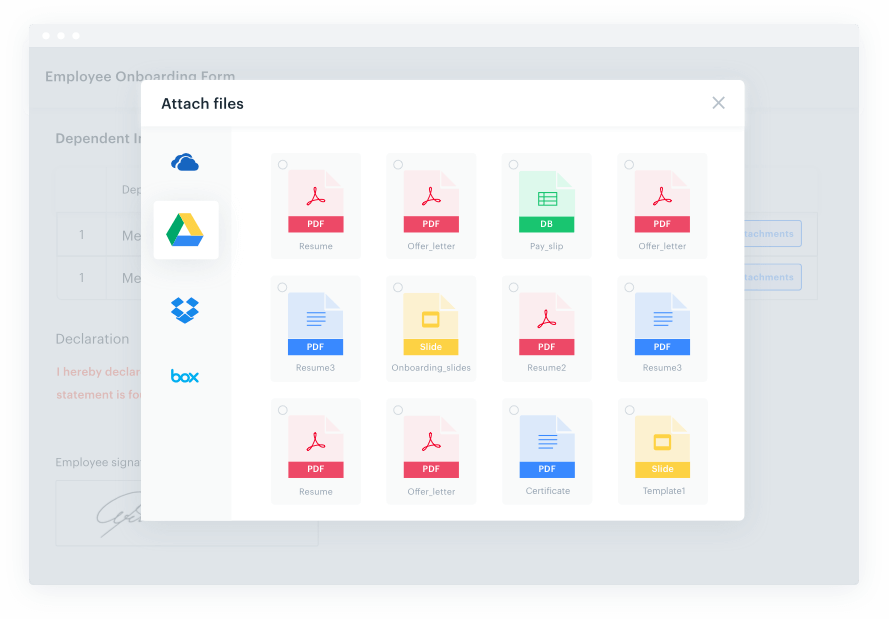
Task: Click Resume3 icon right of Resume2
Action: tap(662, 324)
